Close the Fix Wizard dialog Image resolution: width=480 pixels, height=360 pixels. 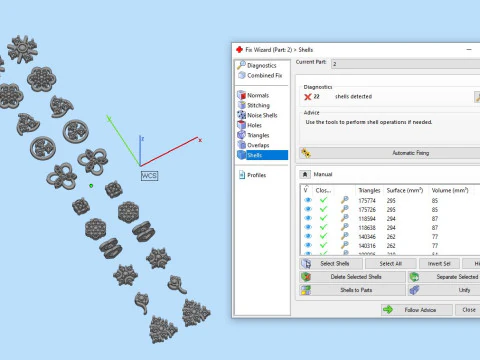468,310
